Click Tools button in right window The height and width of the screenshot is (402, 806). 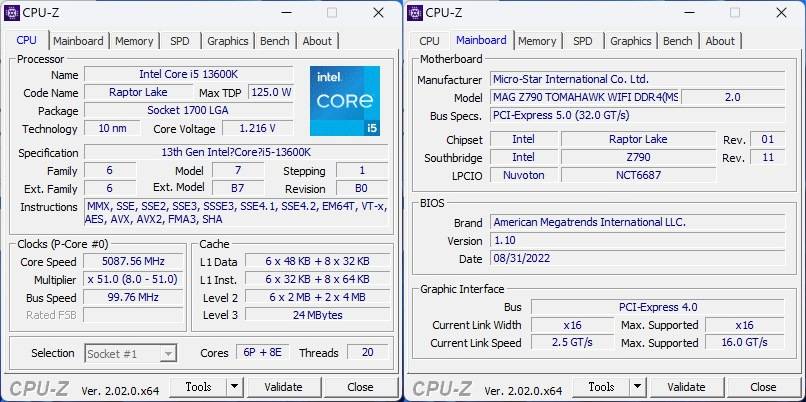(x=601, y=387)
